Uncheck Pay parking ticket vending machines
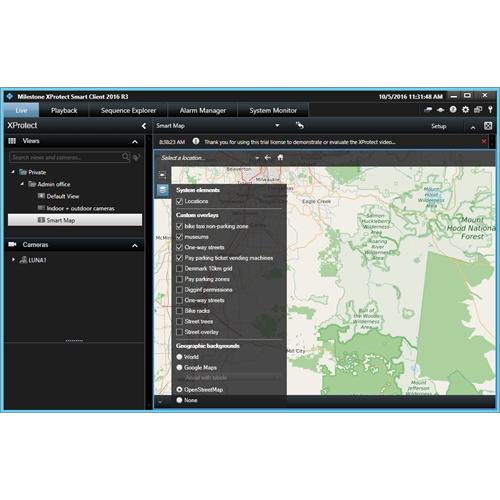Screen dimensions: 500x500 [179, 258]
